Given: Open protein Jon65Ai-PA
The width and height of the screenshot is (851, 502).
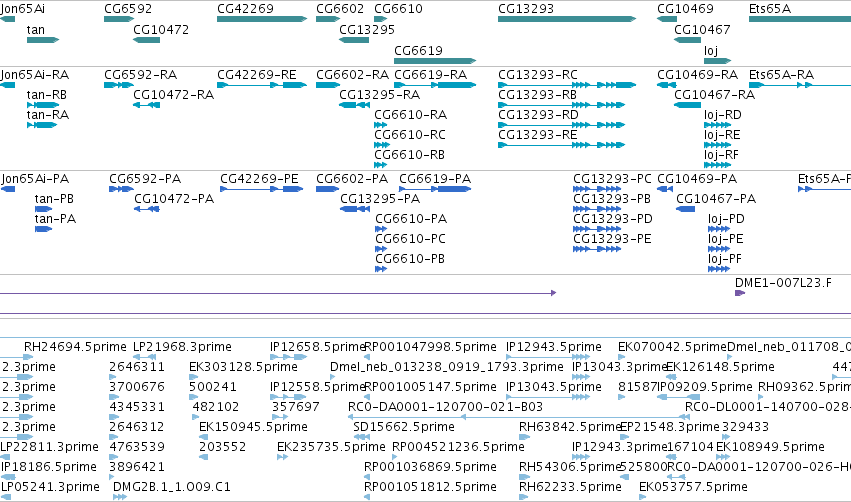Looking at the screenshot, I should click(35, 179).
